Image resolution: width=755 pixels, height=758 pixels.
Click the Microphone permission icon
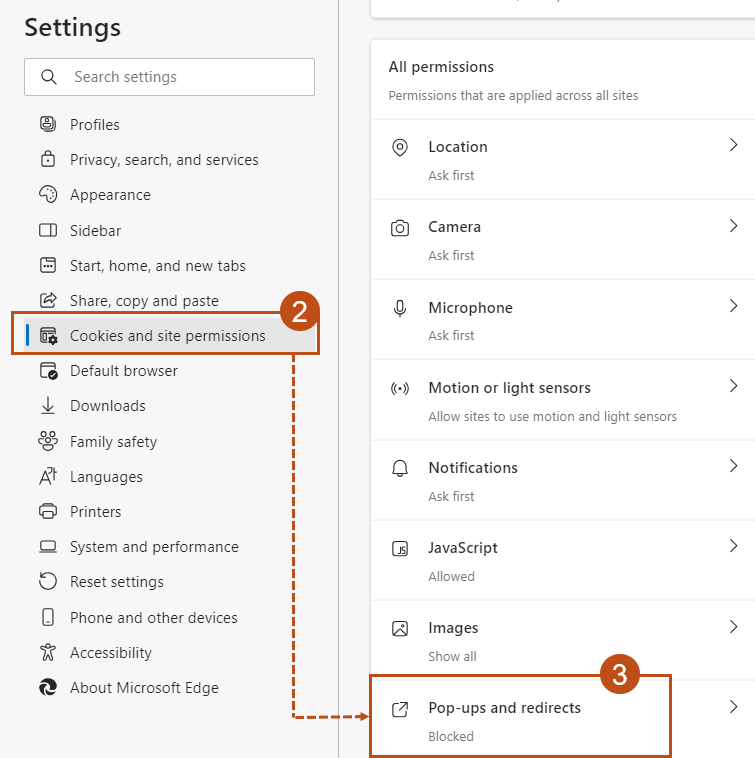point(400,308)
